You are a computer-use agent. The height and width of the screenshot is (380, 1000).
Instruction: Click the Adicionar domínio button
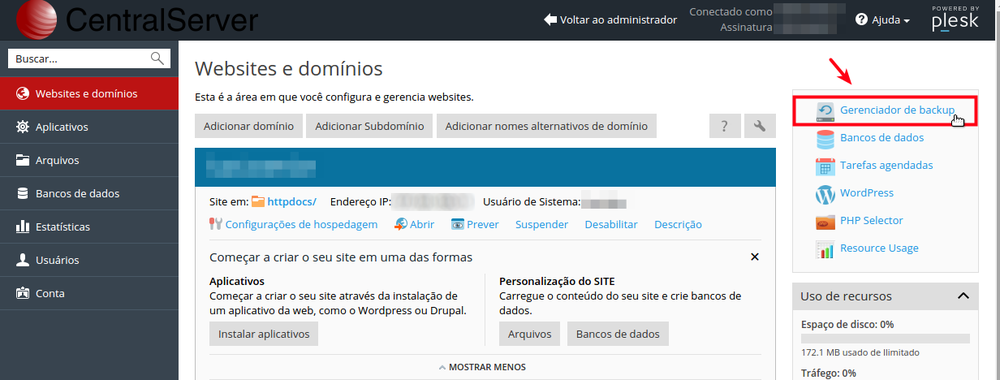(x=249, y=126)
